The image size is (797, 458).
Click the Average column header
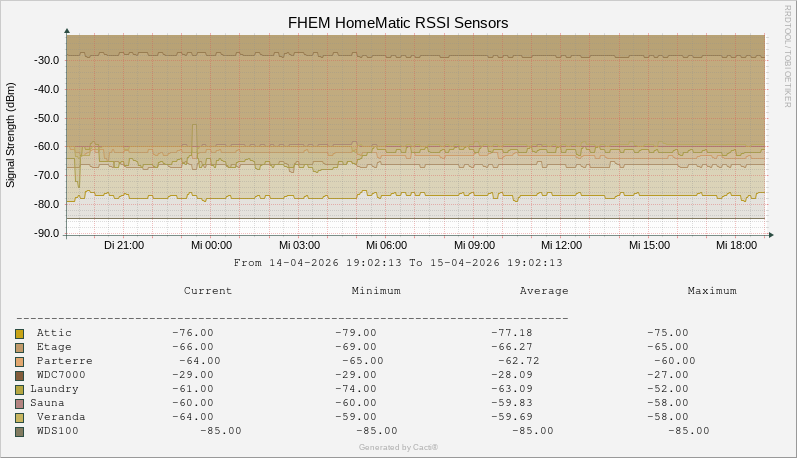coord(544,291)
